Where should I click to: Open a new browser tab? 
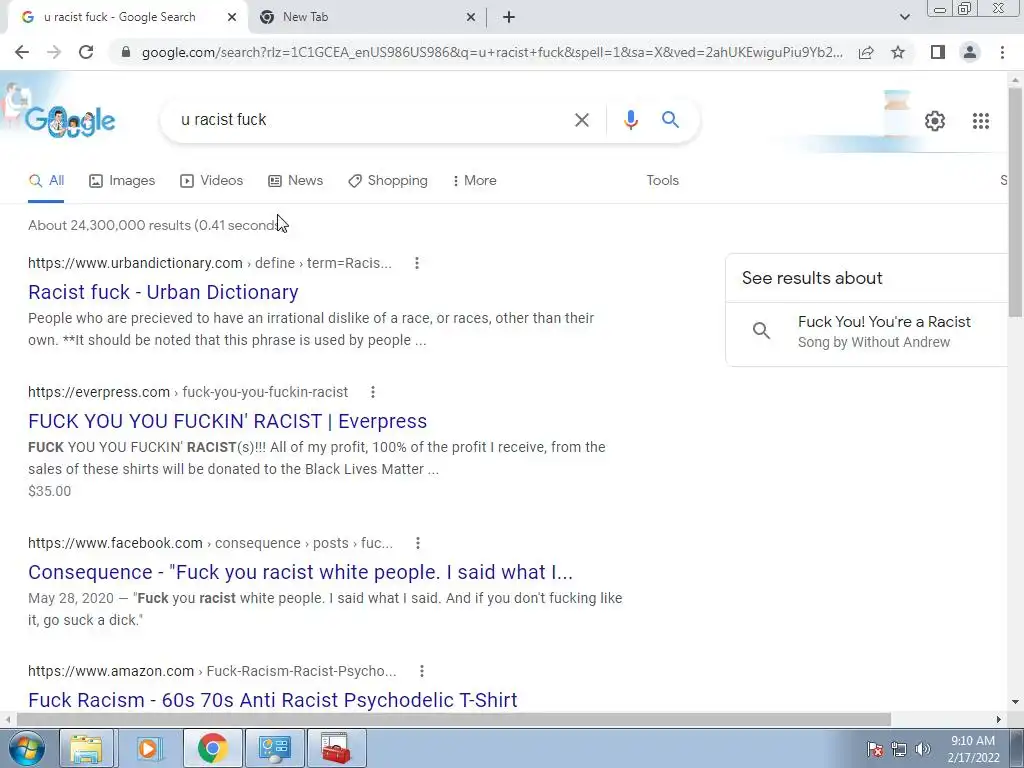pyautogui.click(x=509, y=17)
